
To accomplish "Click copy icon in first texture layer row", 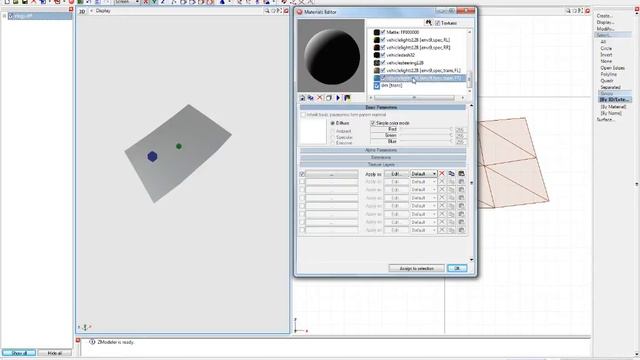I will 451,173.
